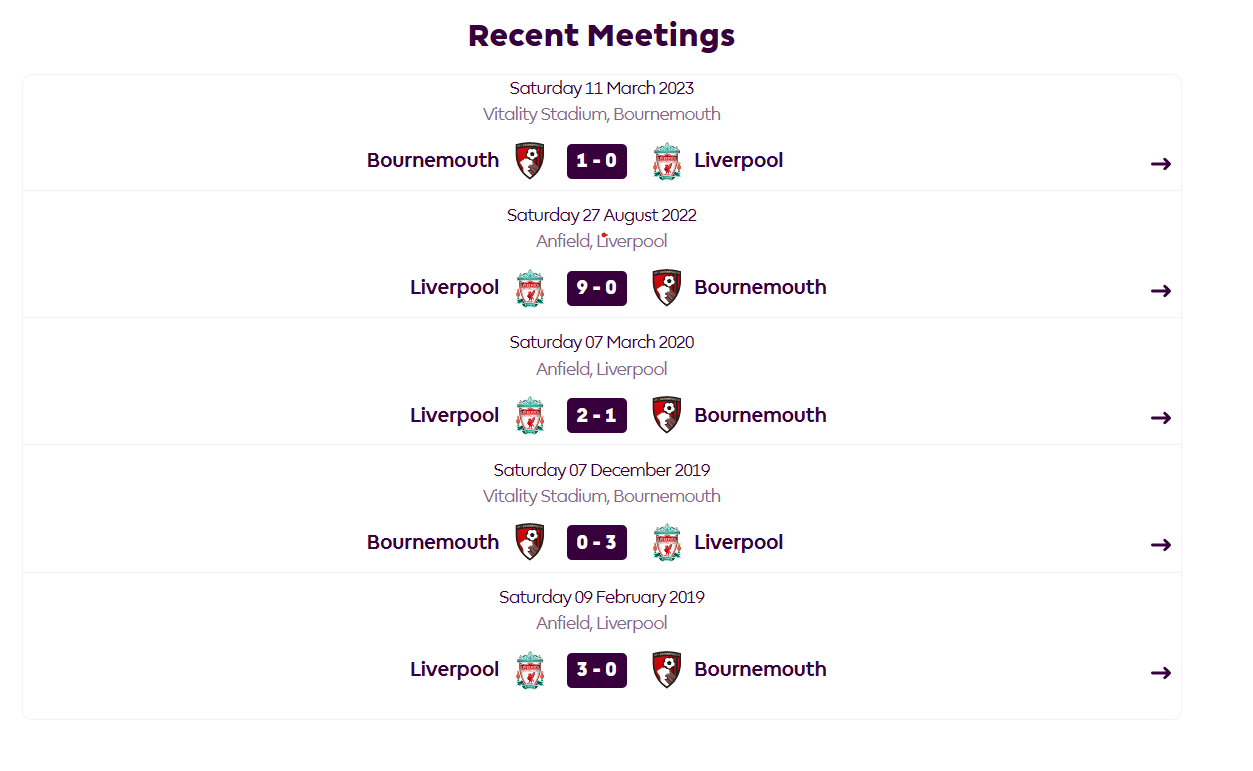Screen dimensions: 1253x771
Task: Click Liverpool crest in 11 March 2023 match
Action: 666,161
